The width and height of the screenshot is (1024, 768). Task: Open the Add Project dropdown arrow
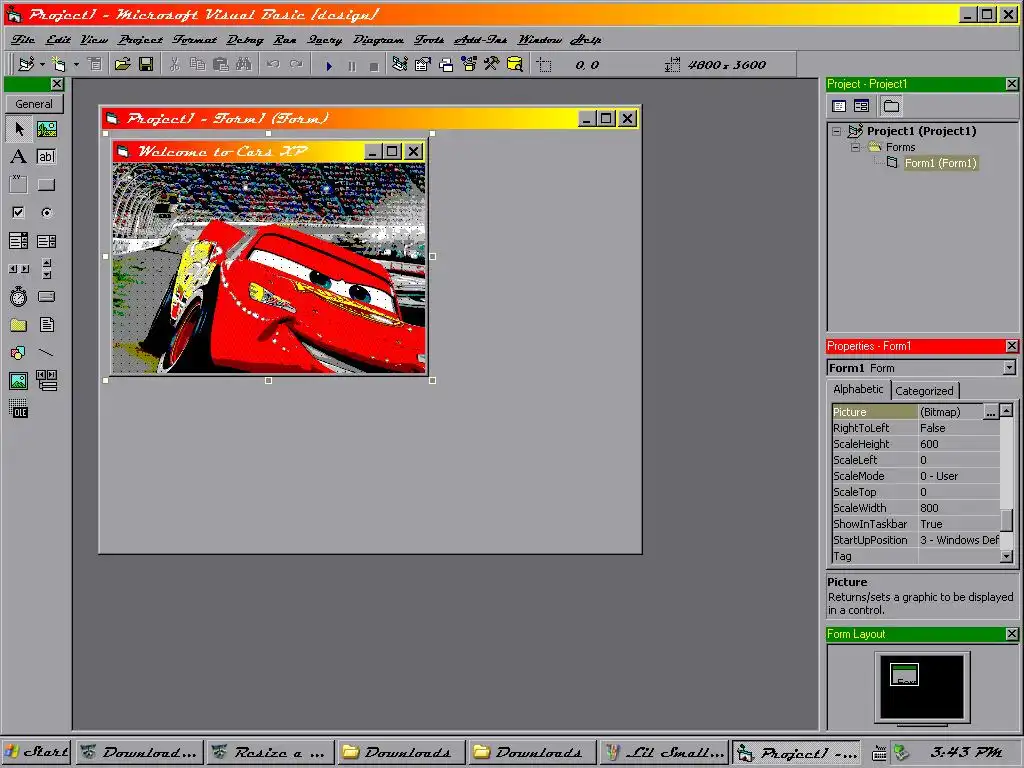(42, 64)
